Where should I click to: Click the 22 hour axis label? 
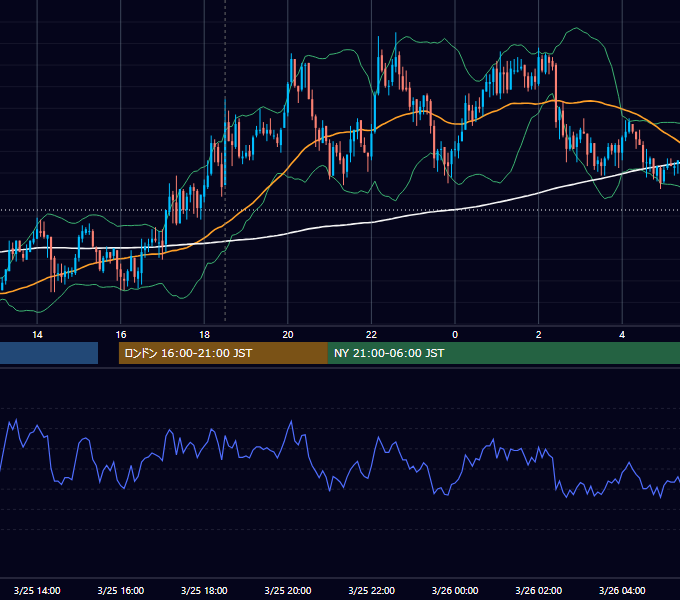coord(371,335)
